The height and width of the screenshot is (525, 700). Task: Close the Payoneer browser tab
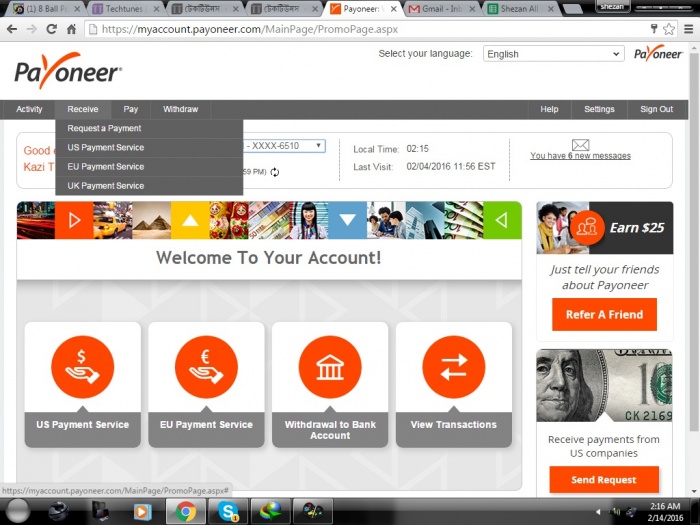pyautogui.click(x=393, y=9)
